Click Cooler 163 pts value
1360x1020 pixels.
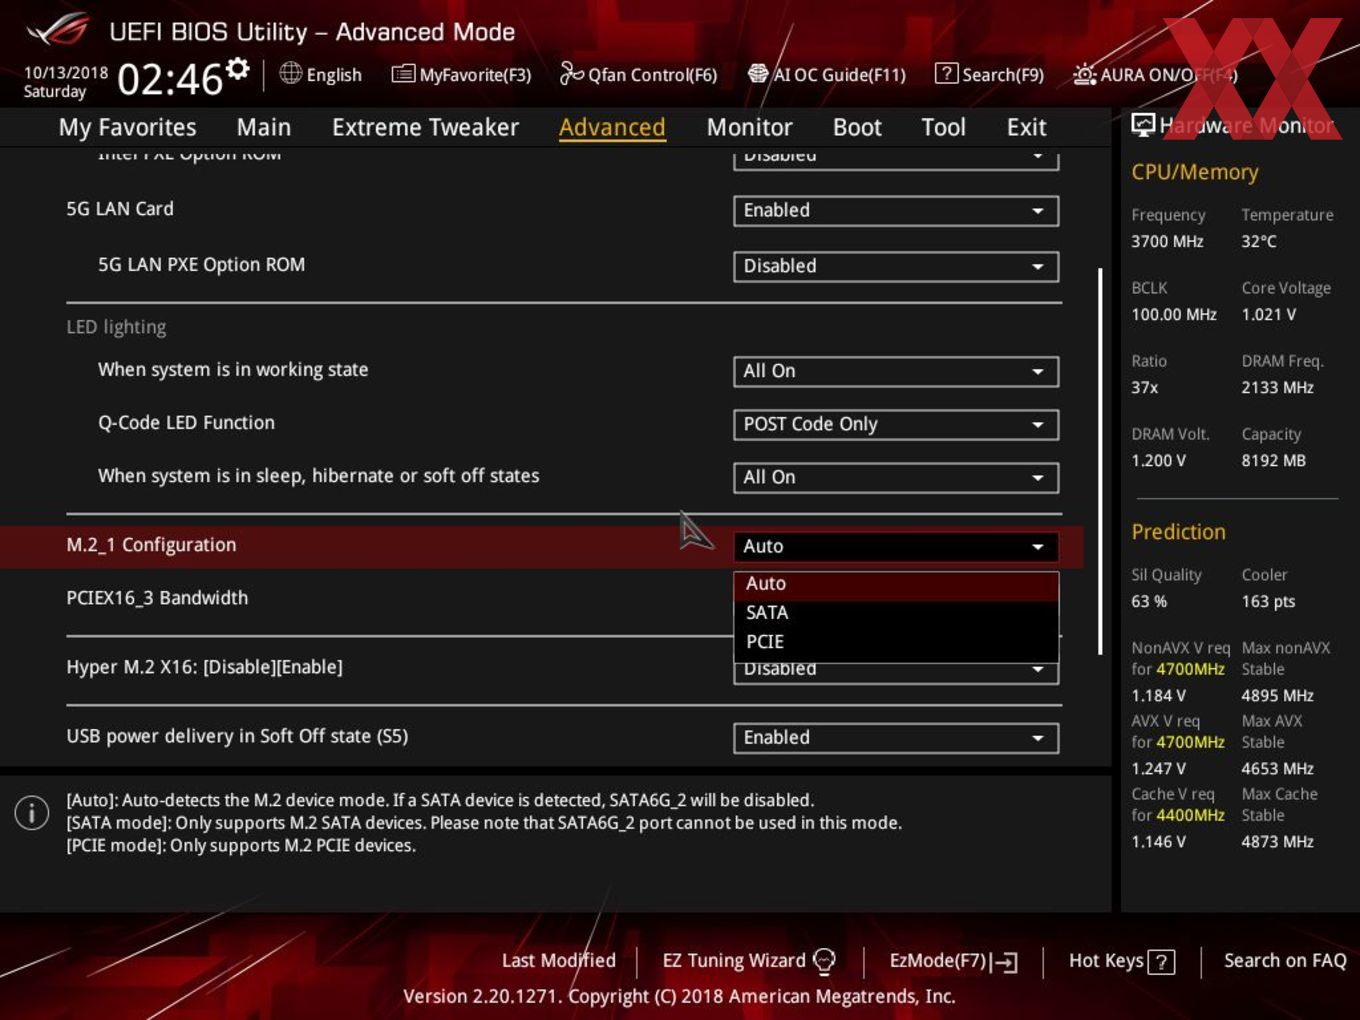click(x=1268, y=602)
